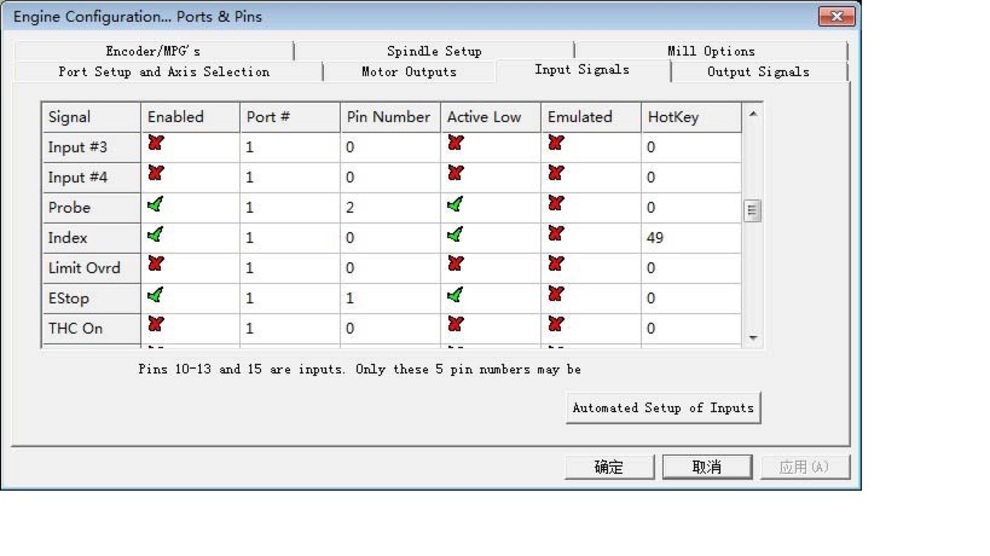
Task: Enable the THC On signal
Action: 155,325
